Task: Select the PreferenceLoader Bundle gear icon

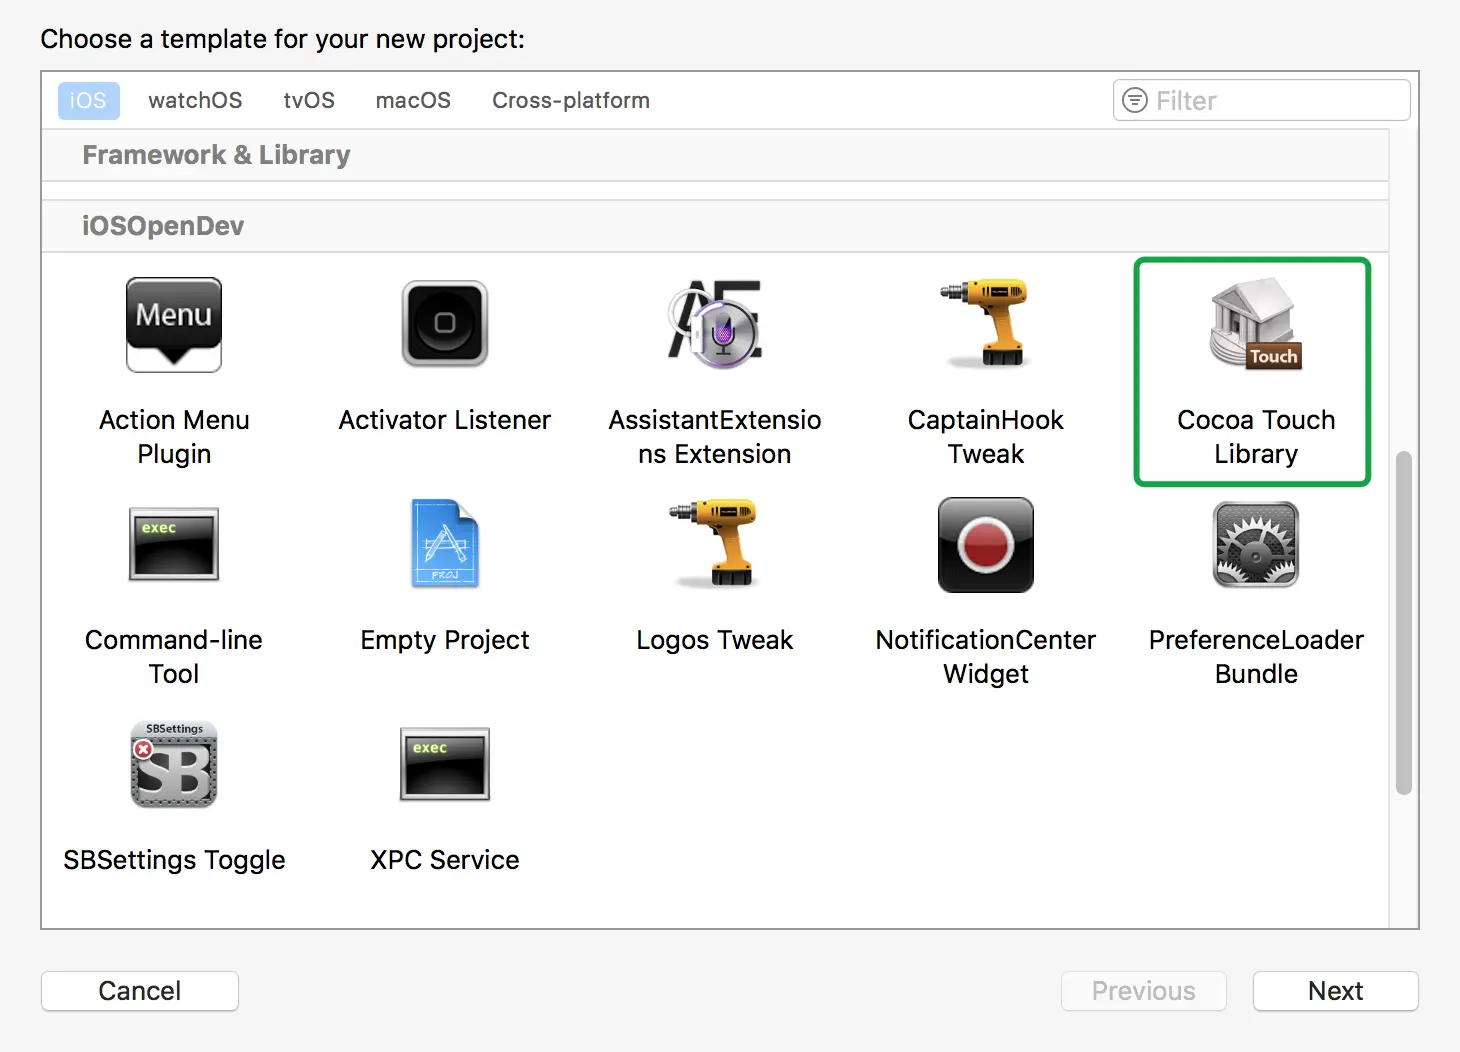Action: (x=1256, y=544)
